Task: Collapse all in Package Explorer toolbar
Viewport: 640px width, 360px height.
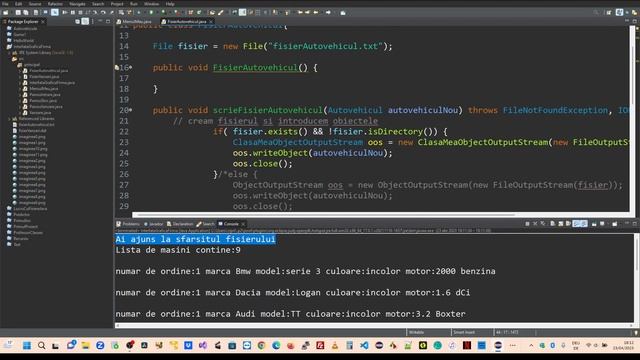Action: 77,21
